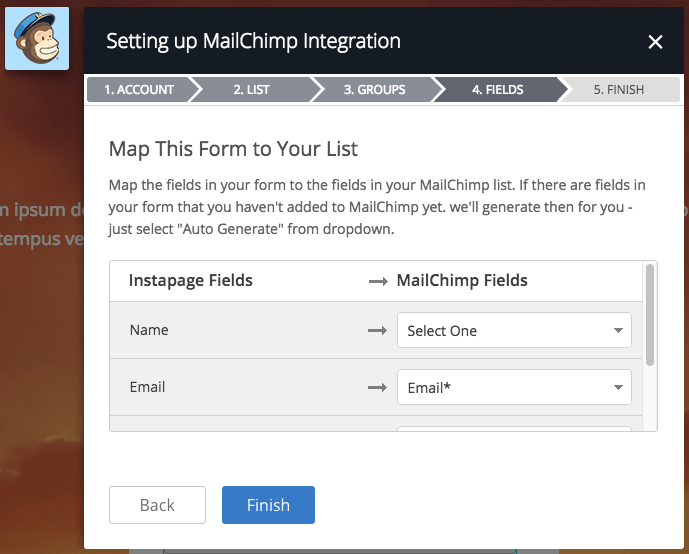Click the Back button
This screenshot has width=689, height=554.
[157, 505]
